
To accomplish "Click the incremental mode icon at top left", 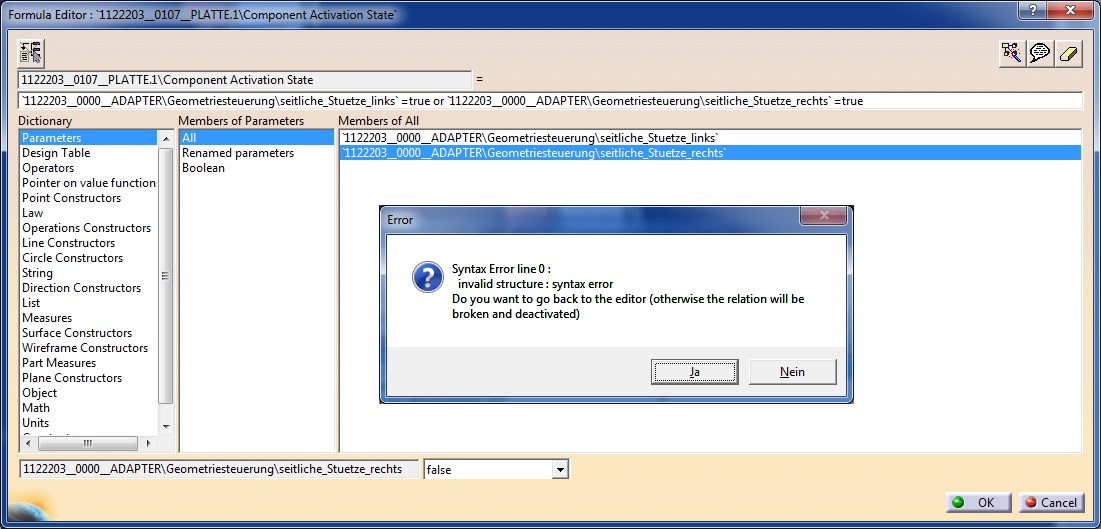I will 31,53.
